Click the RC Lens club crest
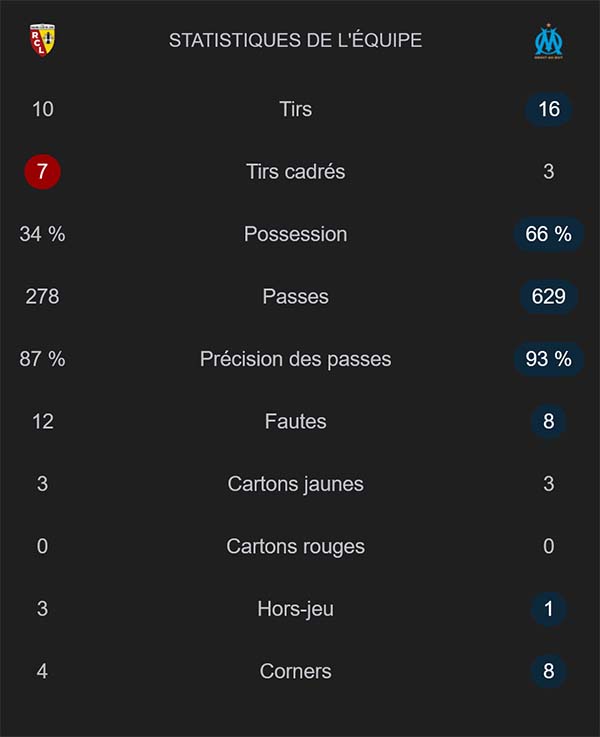The height and width of the screenshot is (737, 600). (42, 40)
